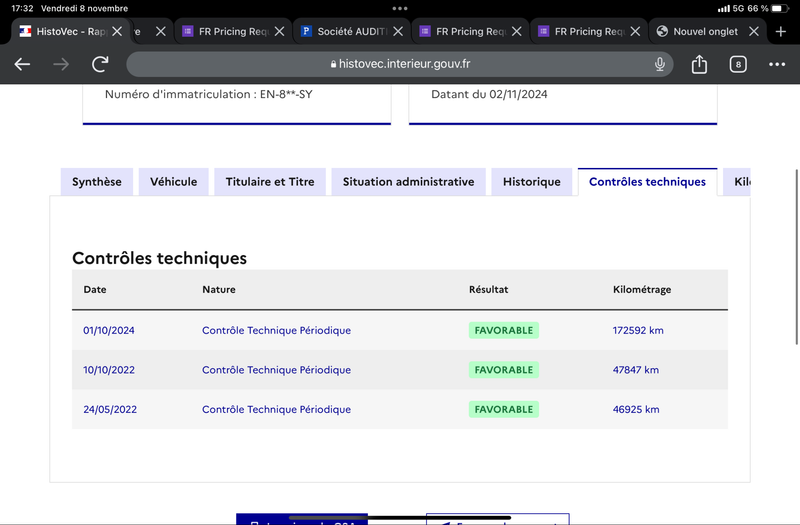800x525 pixels.
Task: Click Contrôle Technique Périodique in 10/10/2022 row
Action: (x=277, y=370)
